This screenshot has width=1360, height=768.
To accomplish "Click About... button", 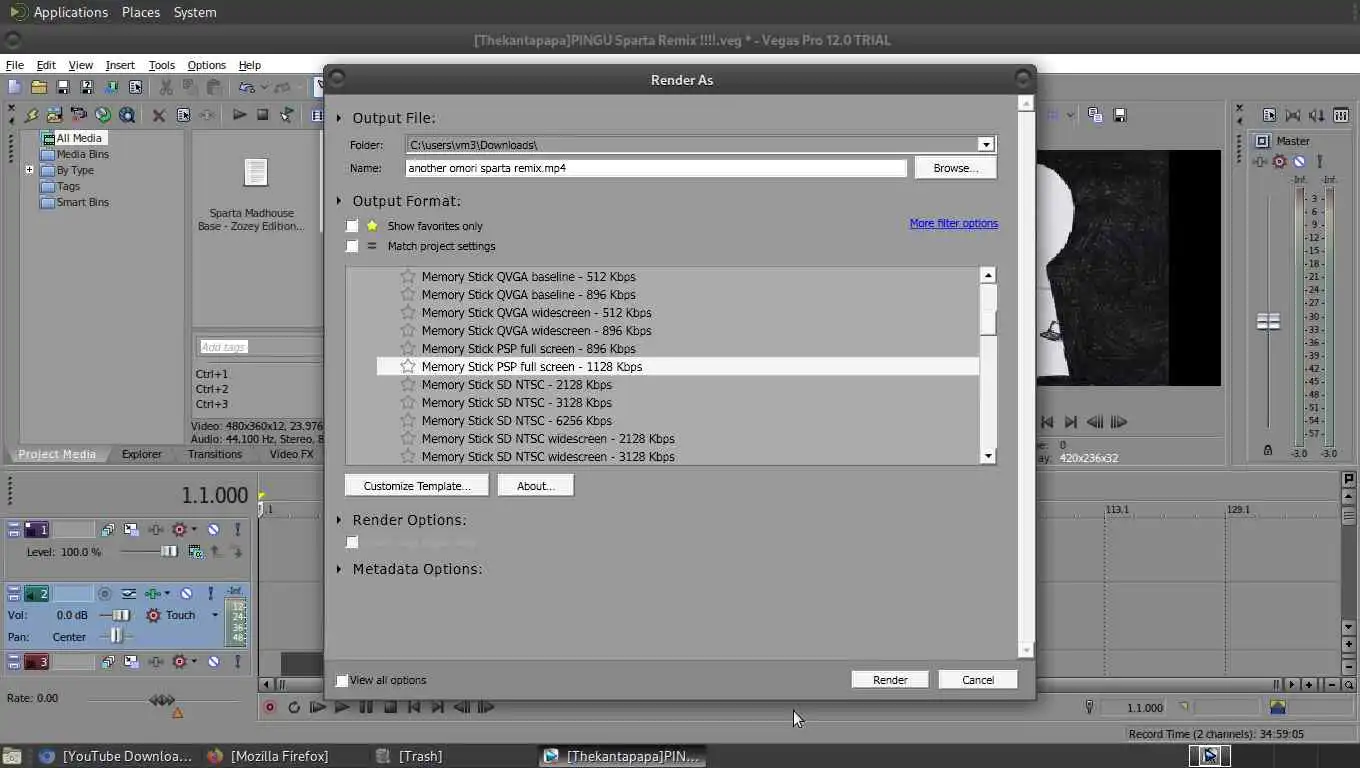I will tap(535, 486).
